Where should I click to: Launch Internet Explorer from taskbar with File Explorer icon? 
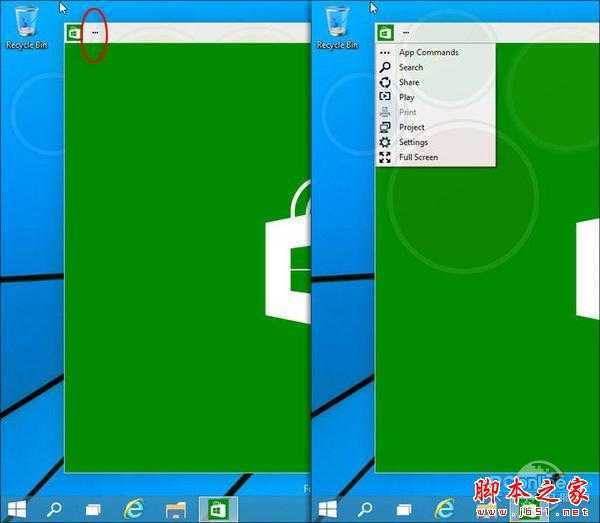tap(134, 509)
